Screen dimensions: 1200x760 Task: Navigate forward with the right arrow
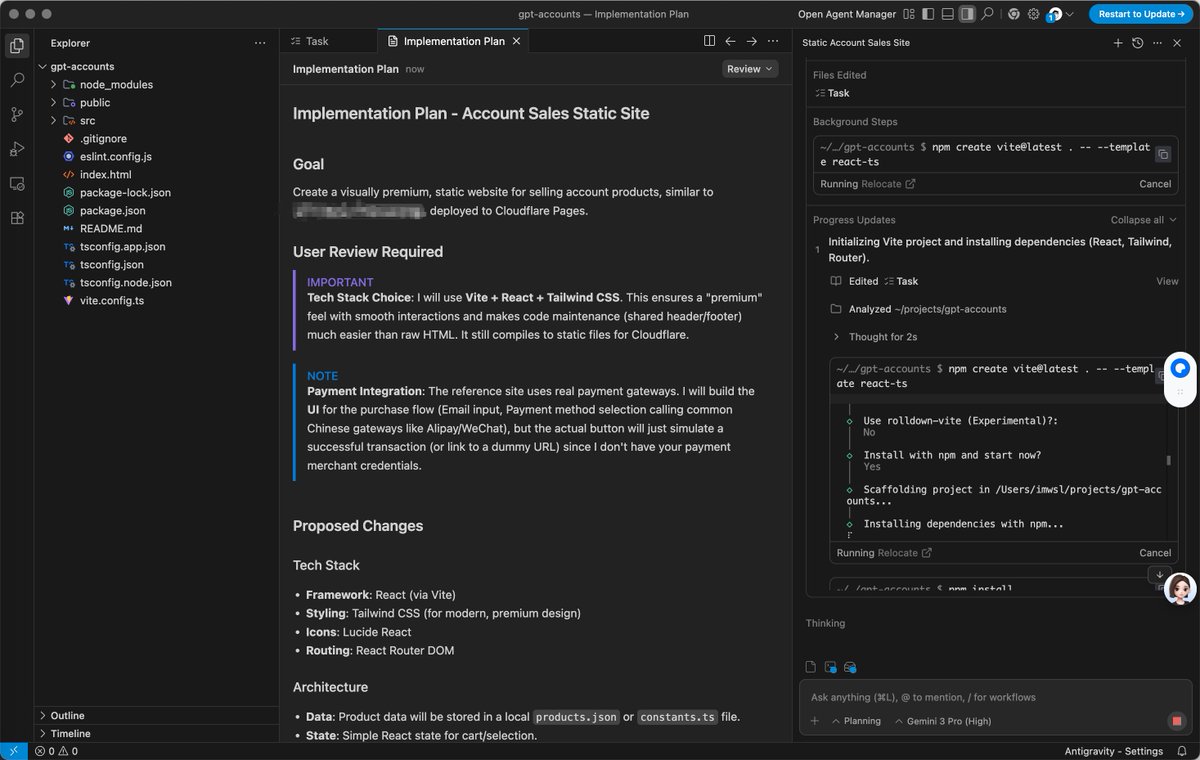coord(751,41)
